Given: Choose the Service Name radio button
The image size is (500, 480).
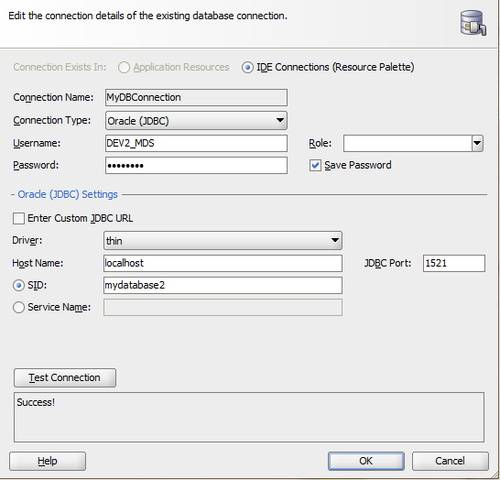Looking at the screenshot, I should 19,307.
